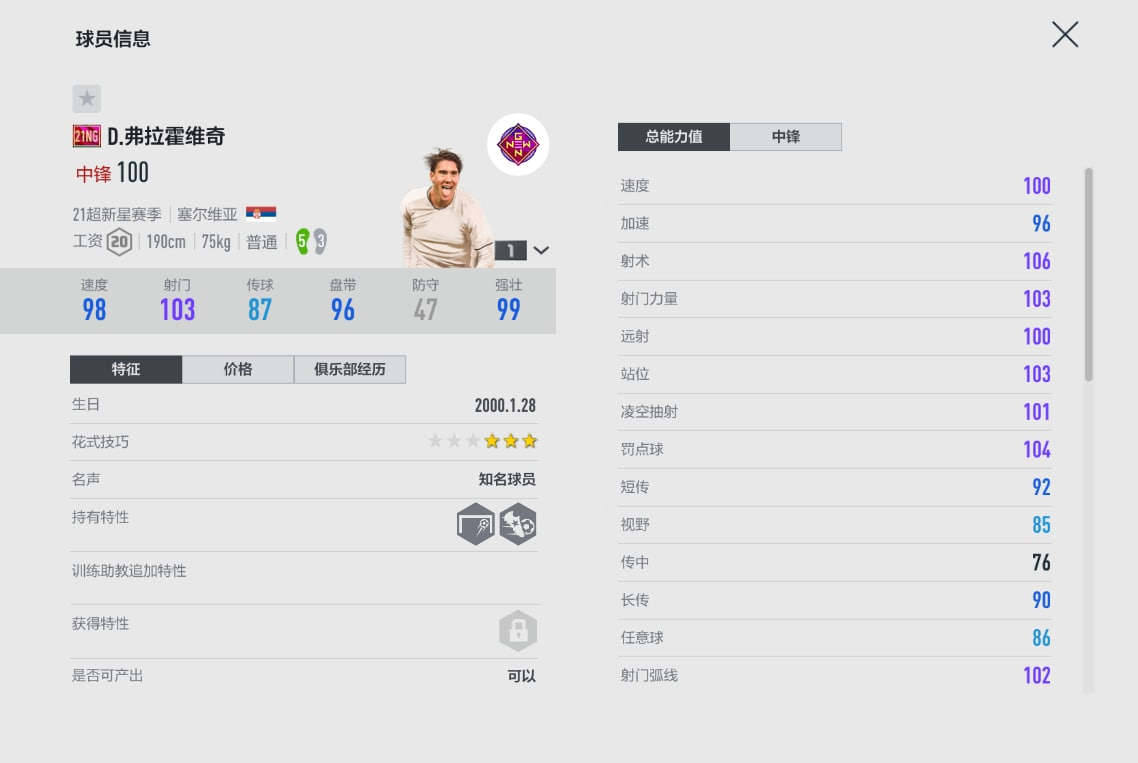Screen dimensions: 1138x763
Task: Switch stats view to 中锋
Action: tap(786, 137)
